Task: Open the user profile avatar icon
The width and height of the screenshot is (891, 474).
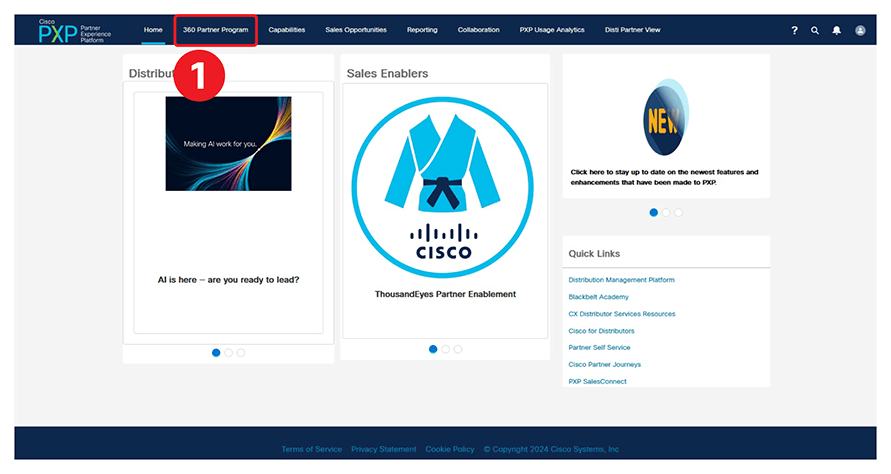Action: point(860,31)
